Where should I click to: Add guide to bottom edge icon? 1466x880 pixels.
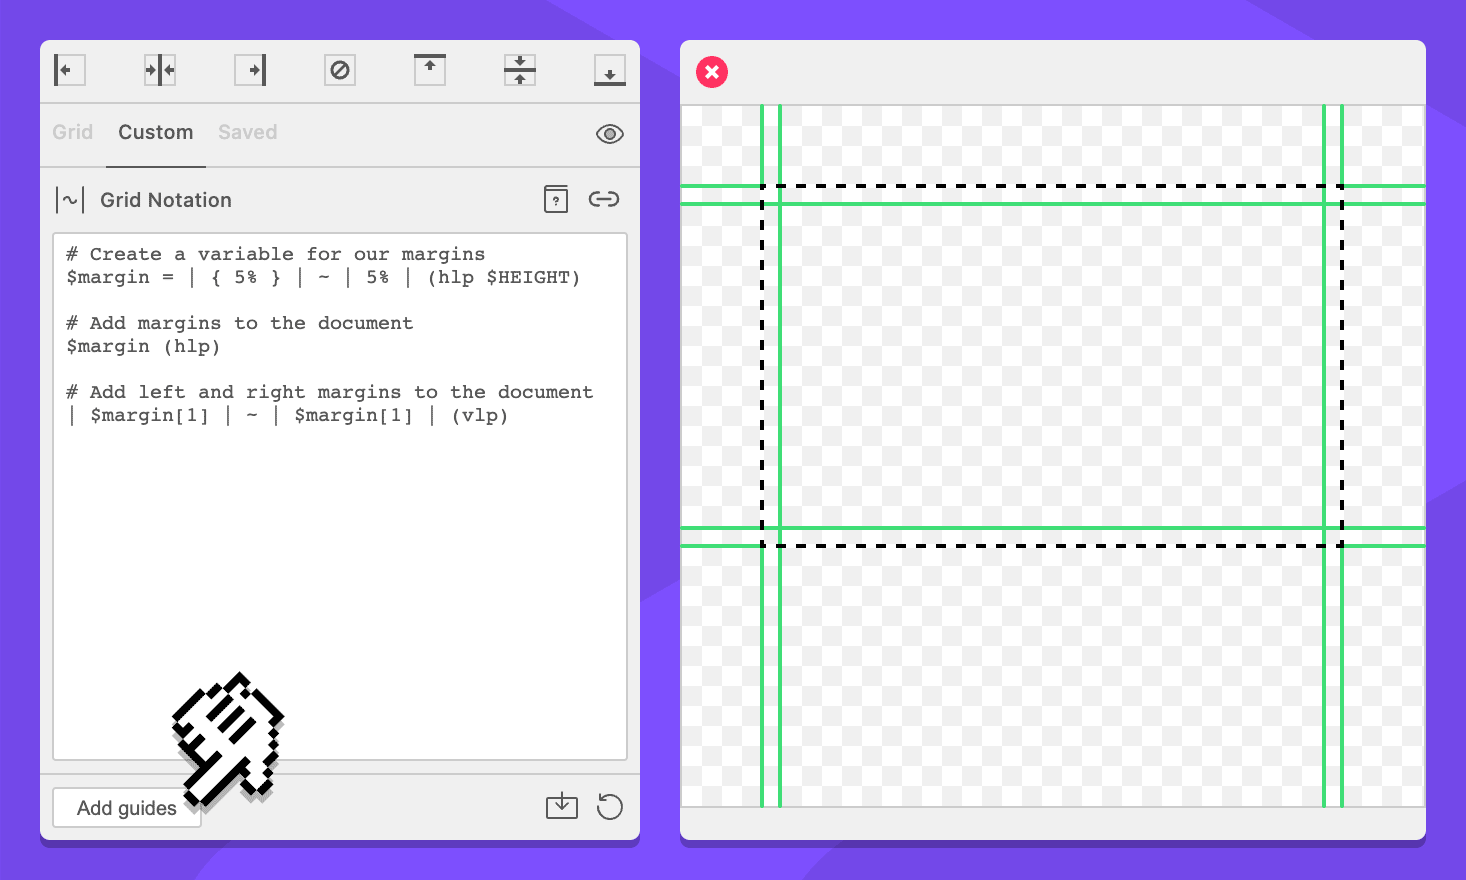click(x=609, y=70)
